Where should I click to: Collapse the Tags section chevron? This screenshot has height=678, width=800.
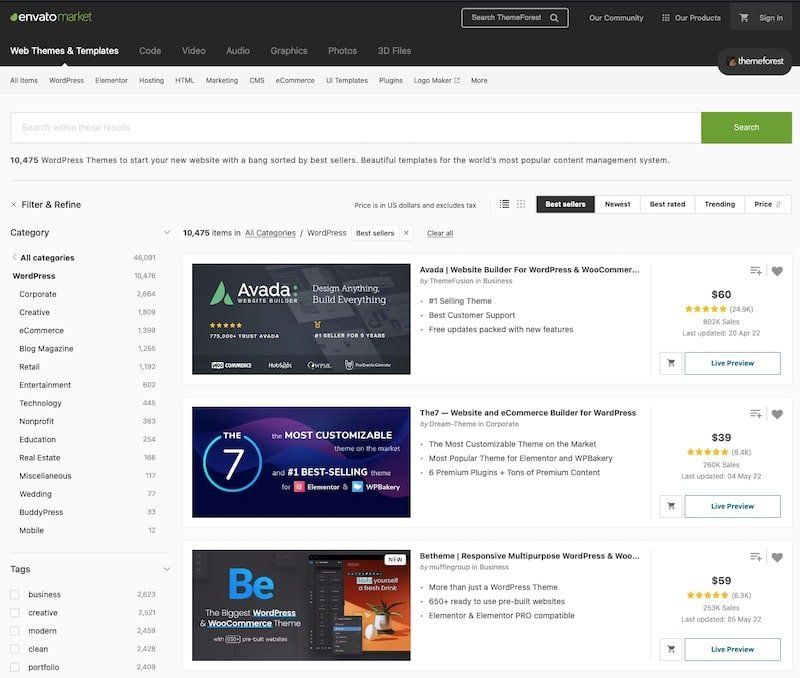point(167,569)
